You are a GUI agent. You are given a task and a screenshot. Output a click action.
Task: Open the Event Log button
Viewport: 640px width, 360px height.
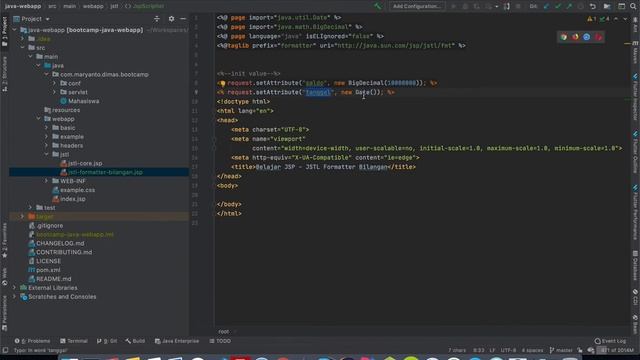610,341
